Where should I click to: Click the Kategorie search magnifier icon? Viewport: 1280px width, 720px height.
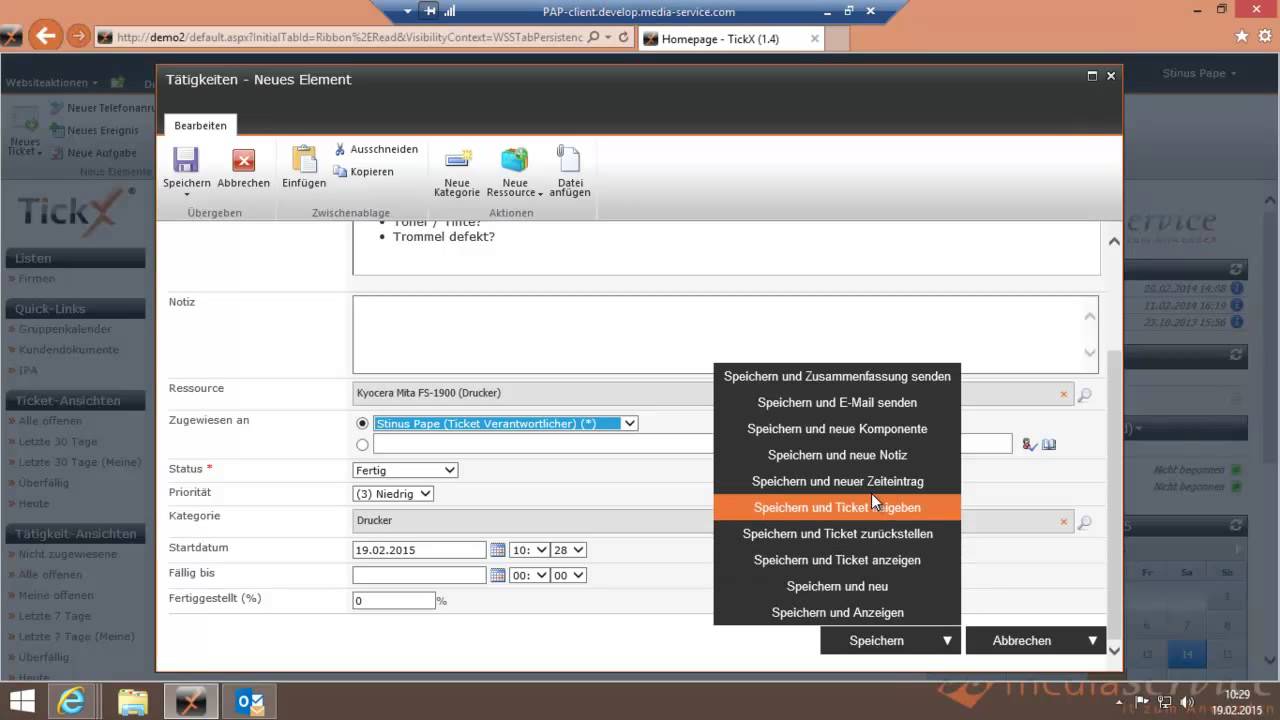point(1085,521)
